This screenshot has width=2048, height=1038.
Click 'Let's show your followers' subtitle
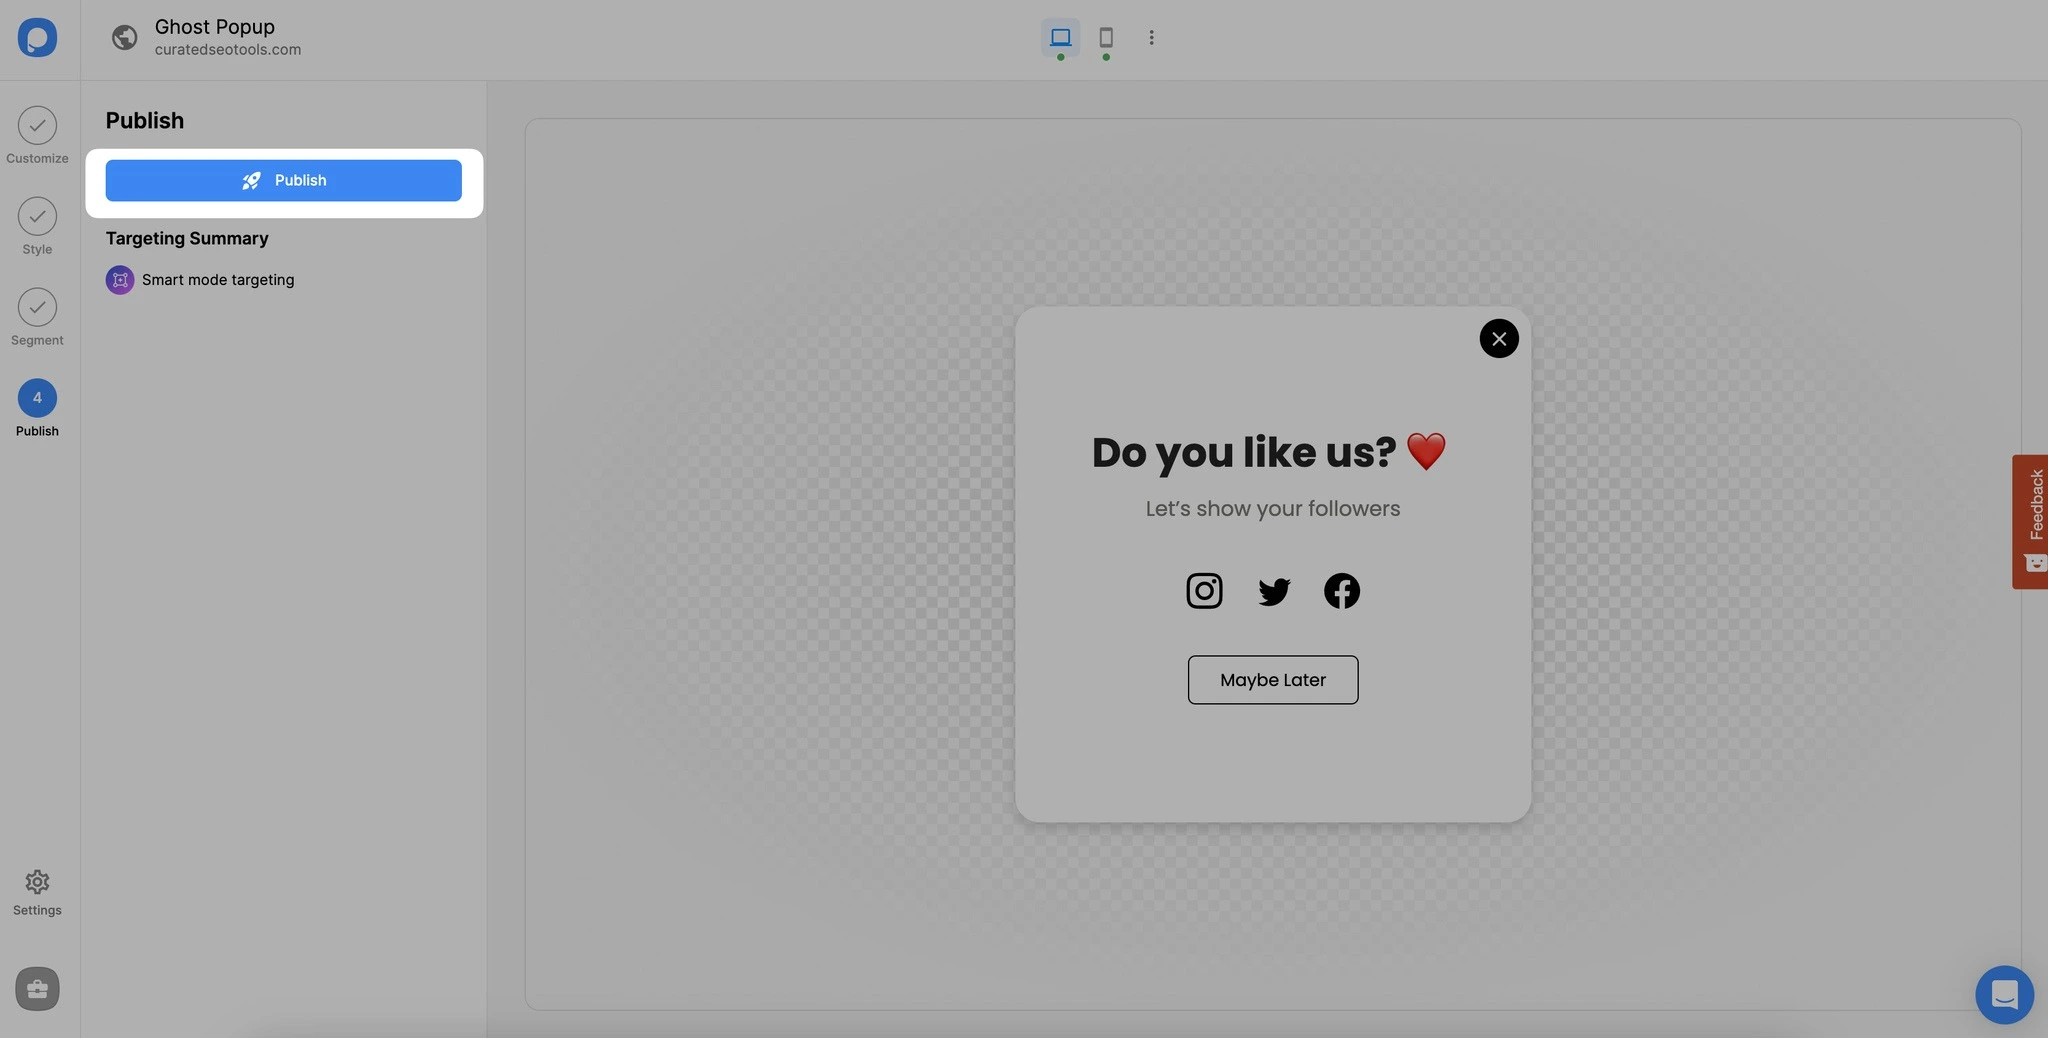click(1273, 509)
